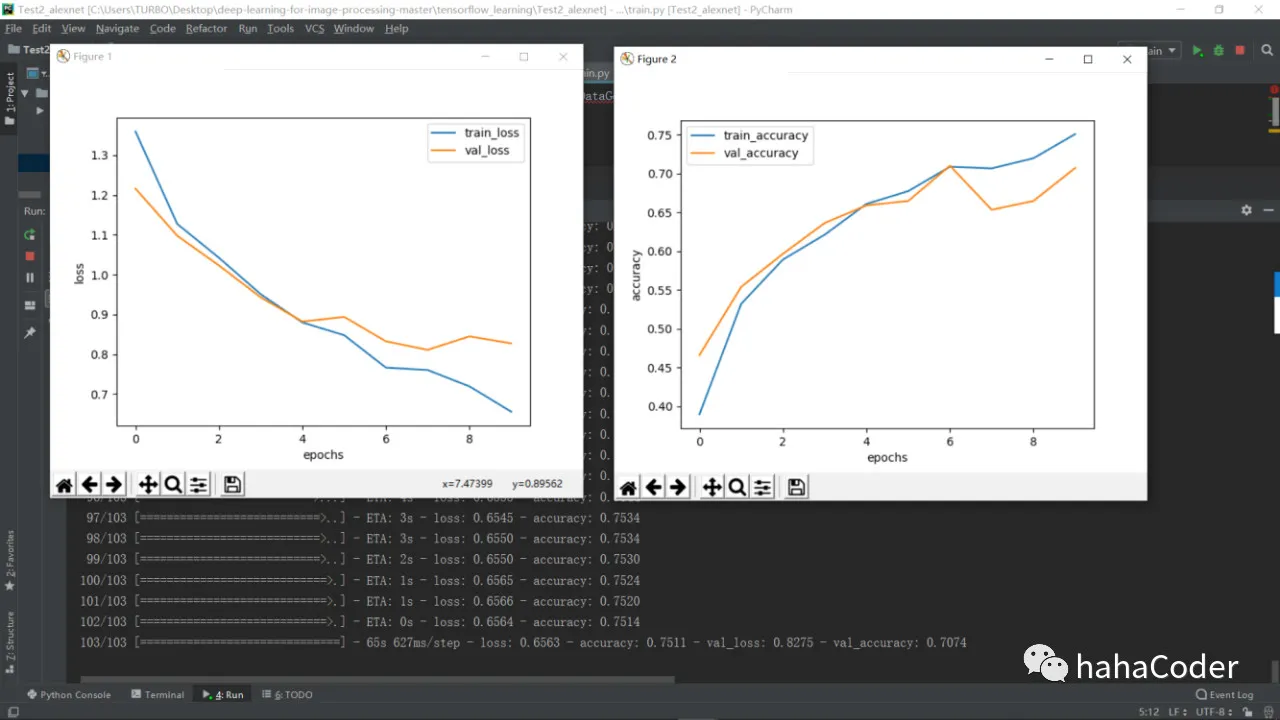Save Figure 1 with the disk icon
Image resolution: width=1280 pixels, height=720 pixels.
coord(232,485)
